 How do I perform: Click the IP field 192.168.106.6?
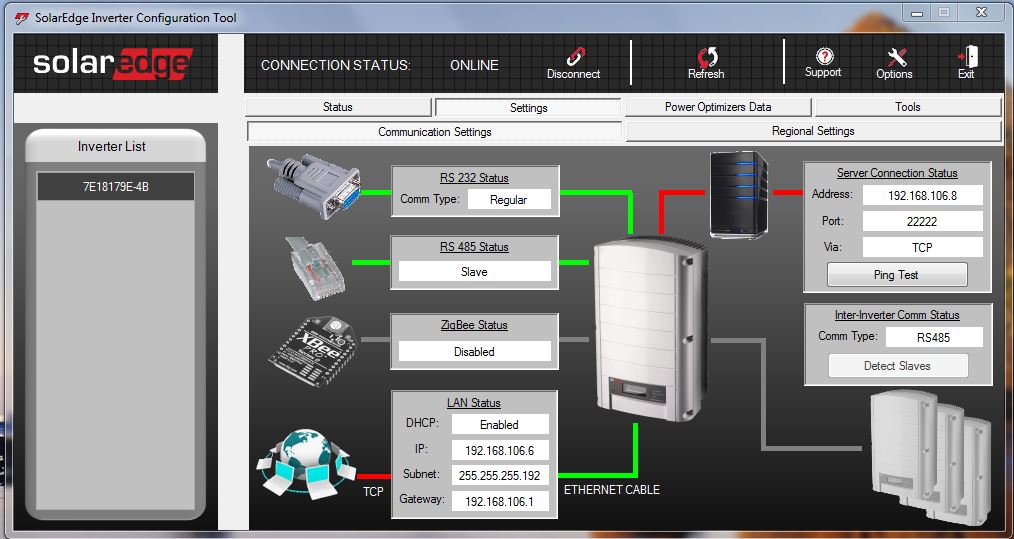(499, 450)
